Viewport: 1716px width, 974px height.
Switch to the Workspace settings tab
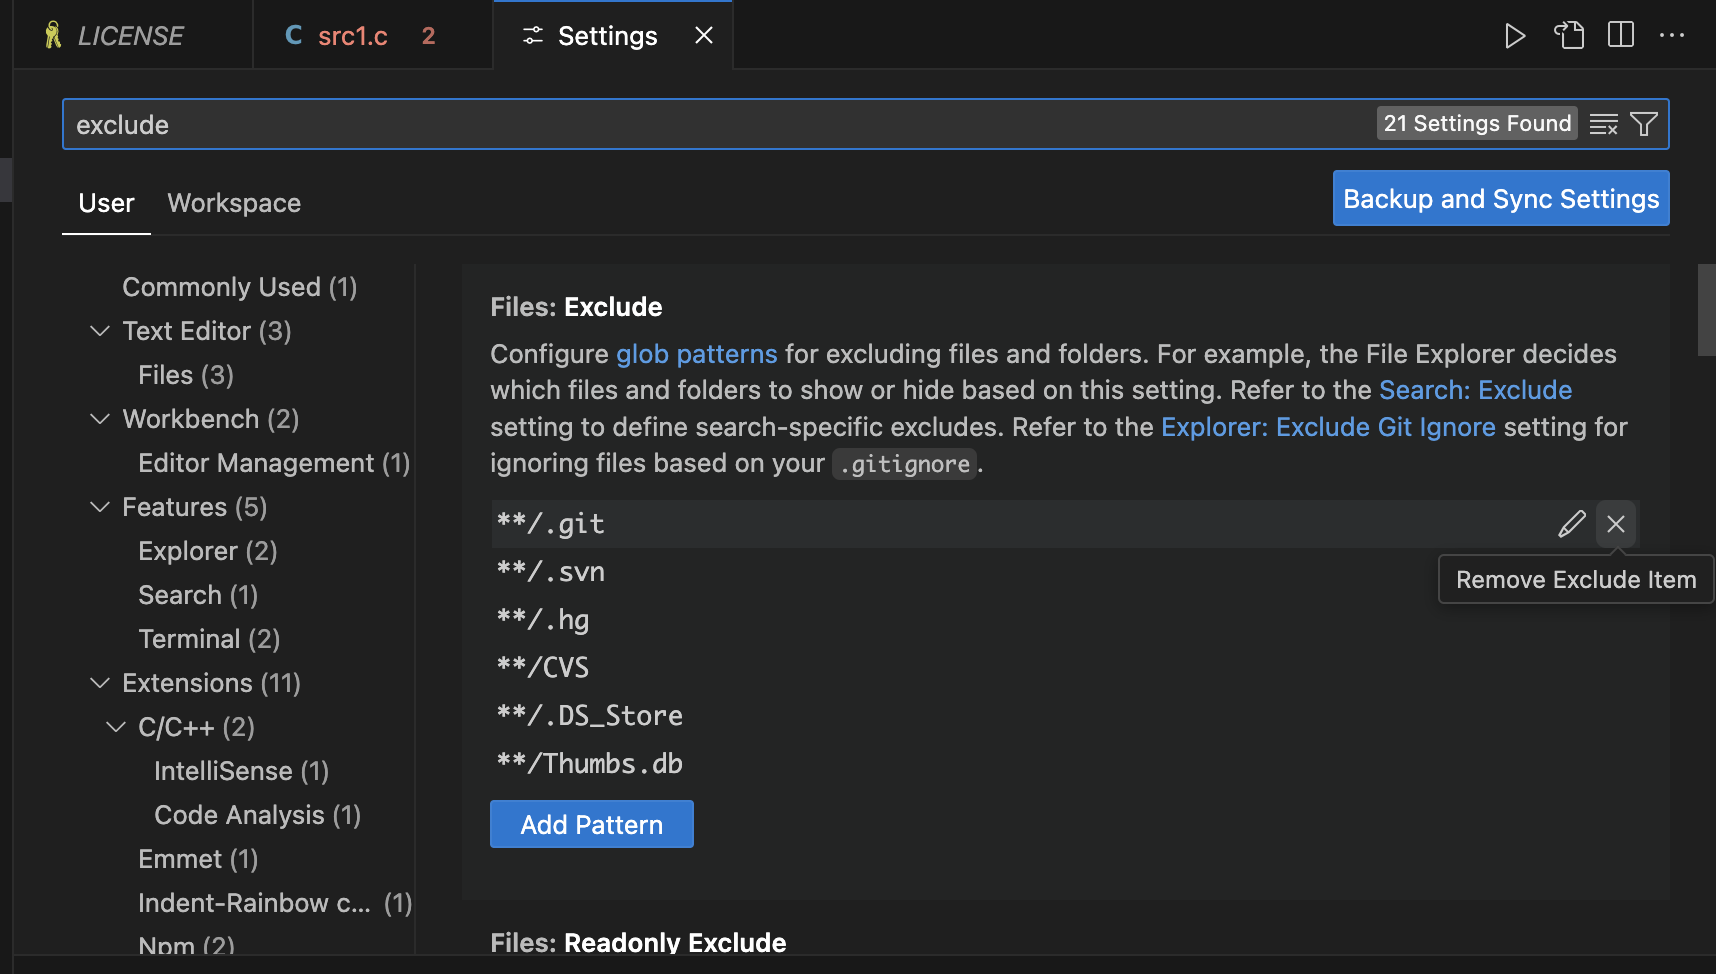pos(234,203)
